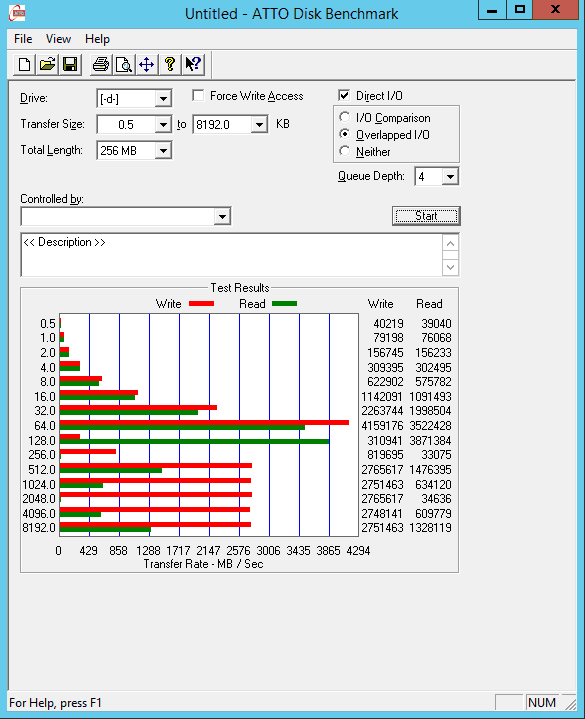Click the write value 40219
Viewport: 585px width, 719px height.
point(388,324)
